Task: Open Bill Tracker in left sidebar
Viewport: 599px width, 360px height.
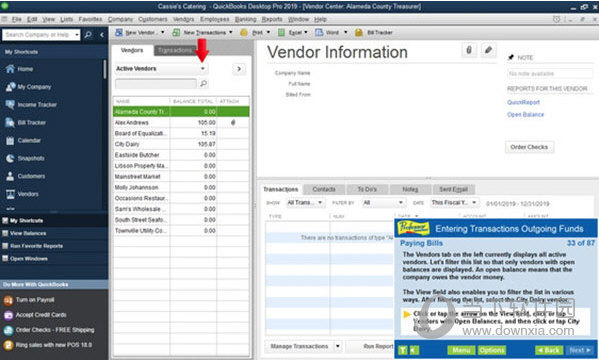Action: (x=31, y=122)
